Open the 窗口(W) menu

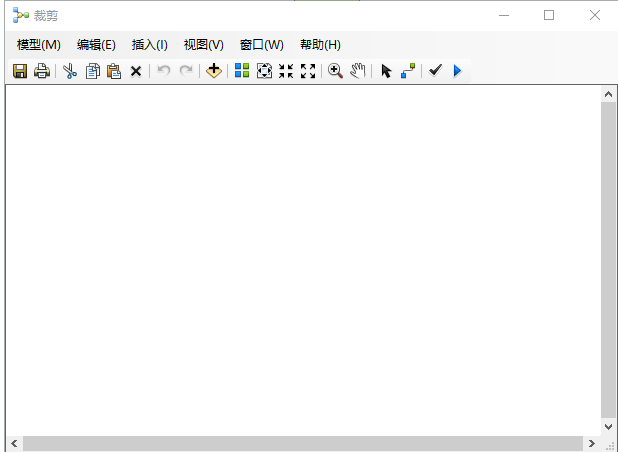tap(261, 45)
